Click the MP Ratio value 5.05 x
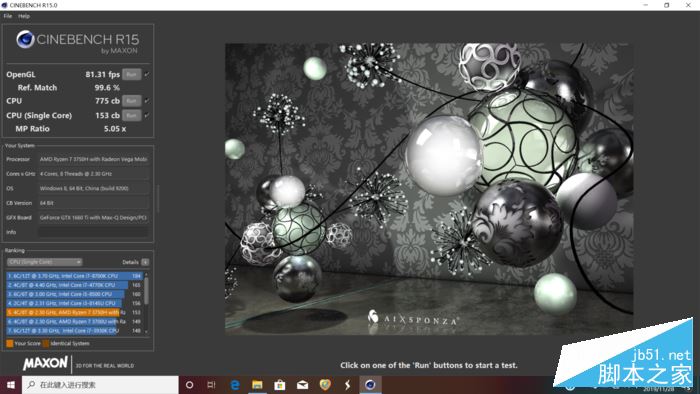The image size is (700, 394). pos(115,129)
